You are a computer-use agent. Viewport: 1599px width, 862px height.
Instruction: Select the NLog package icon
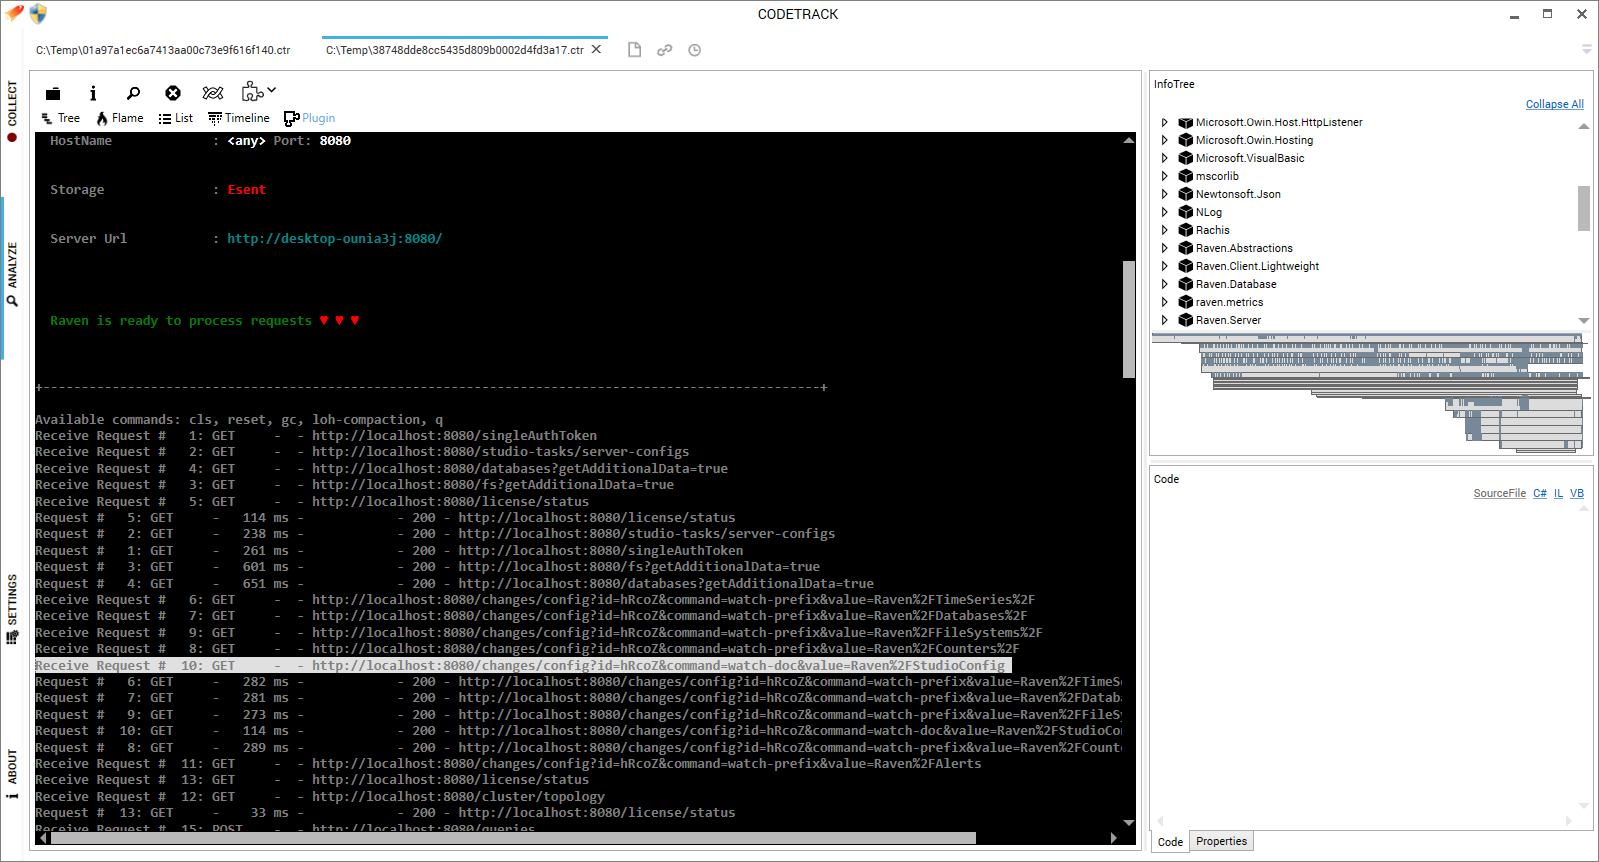pos(1185,212)
